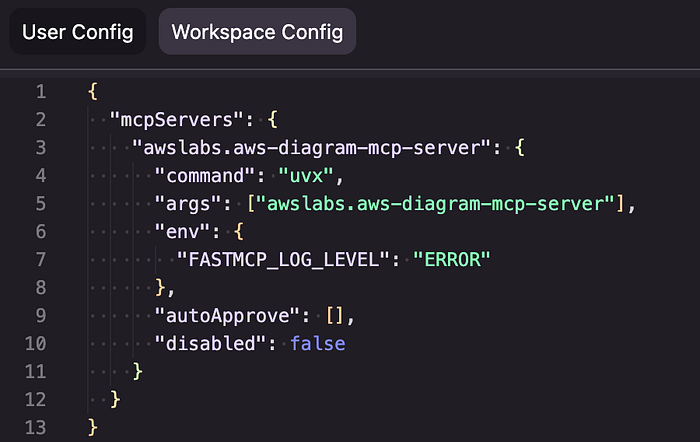Click the closing brace on line 13

[92, 427]
